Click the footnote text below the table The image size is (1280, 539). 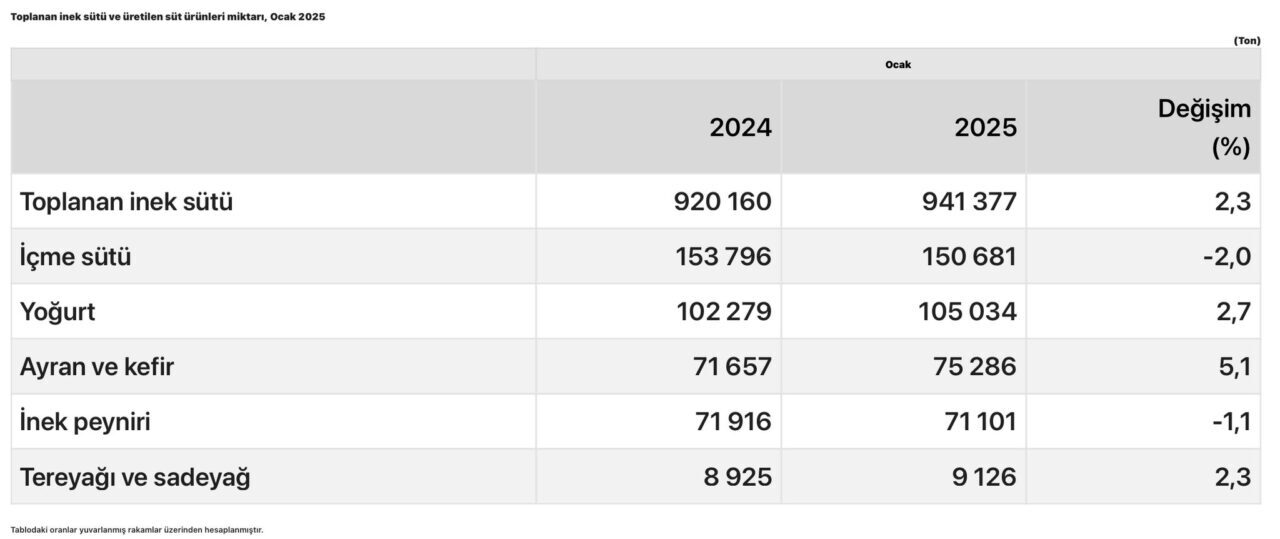click(137, 529)
